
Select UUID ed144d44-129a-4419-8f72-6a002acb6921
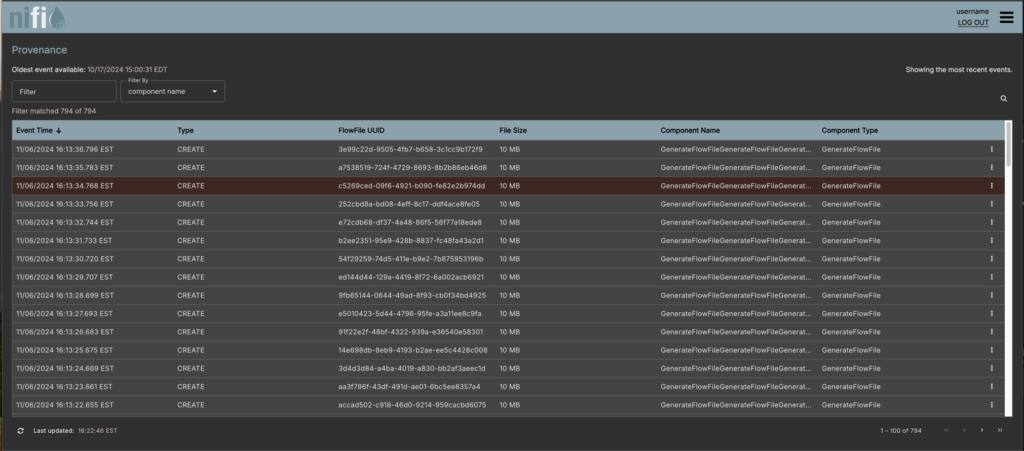point(411,277)
